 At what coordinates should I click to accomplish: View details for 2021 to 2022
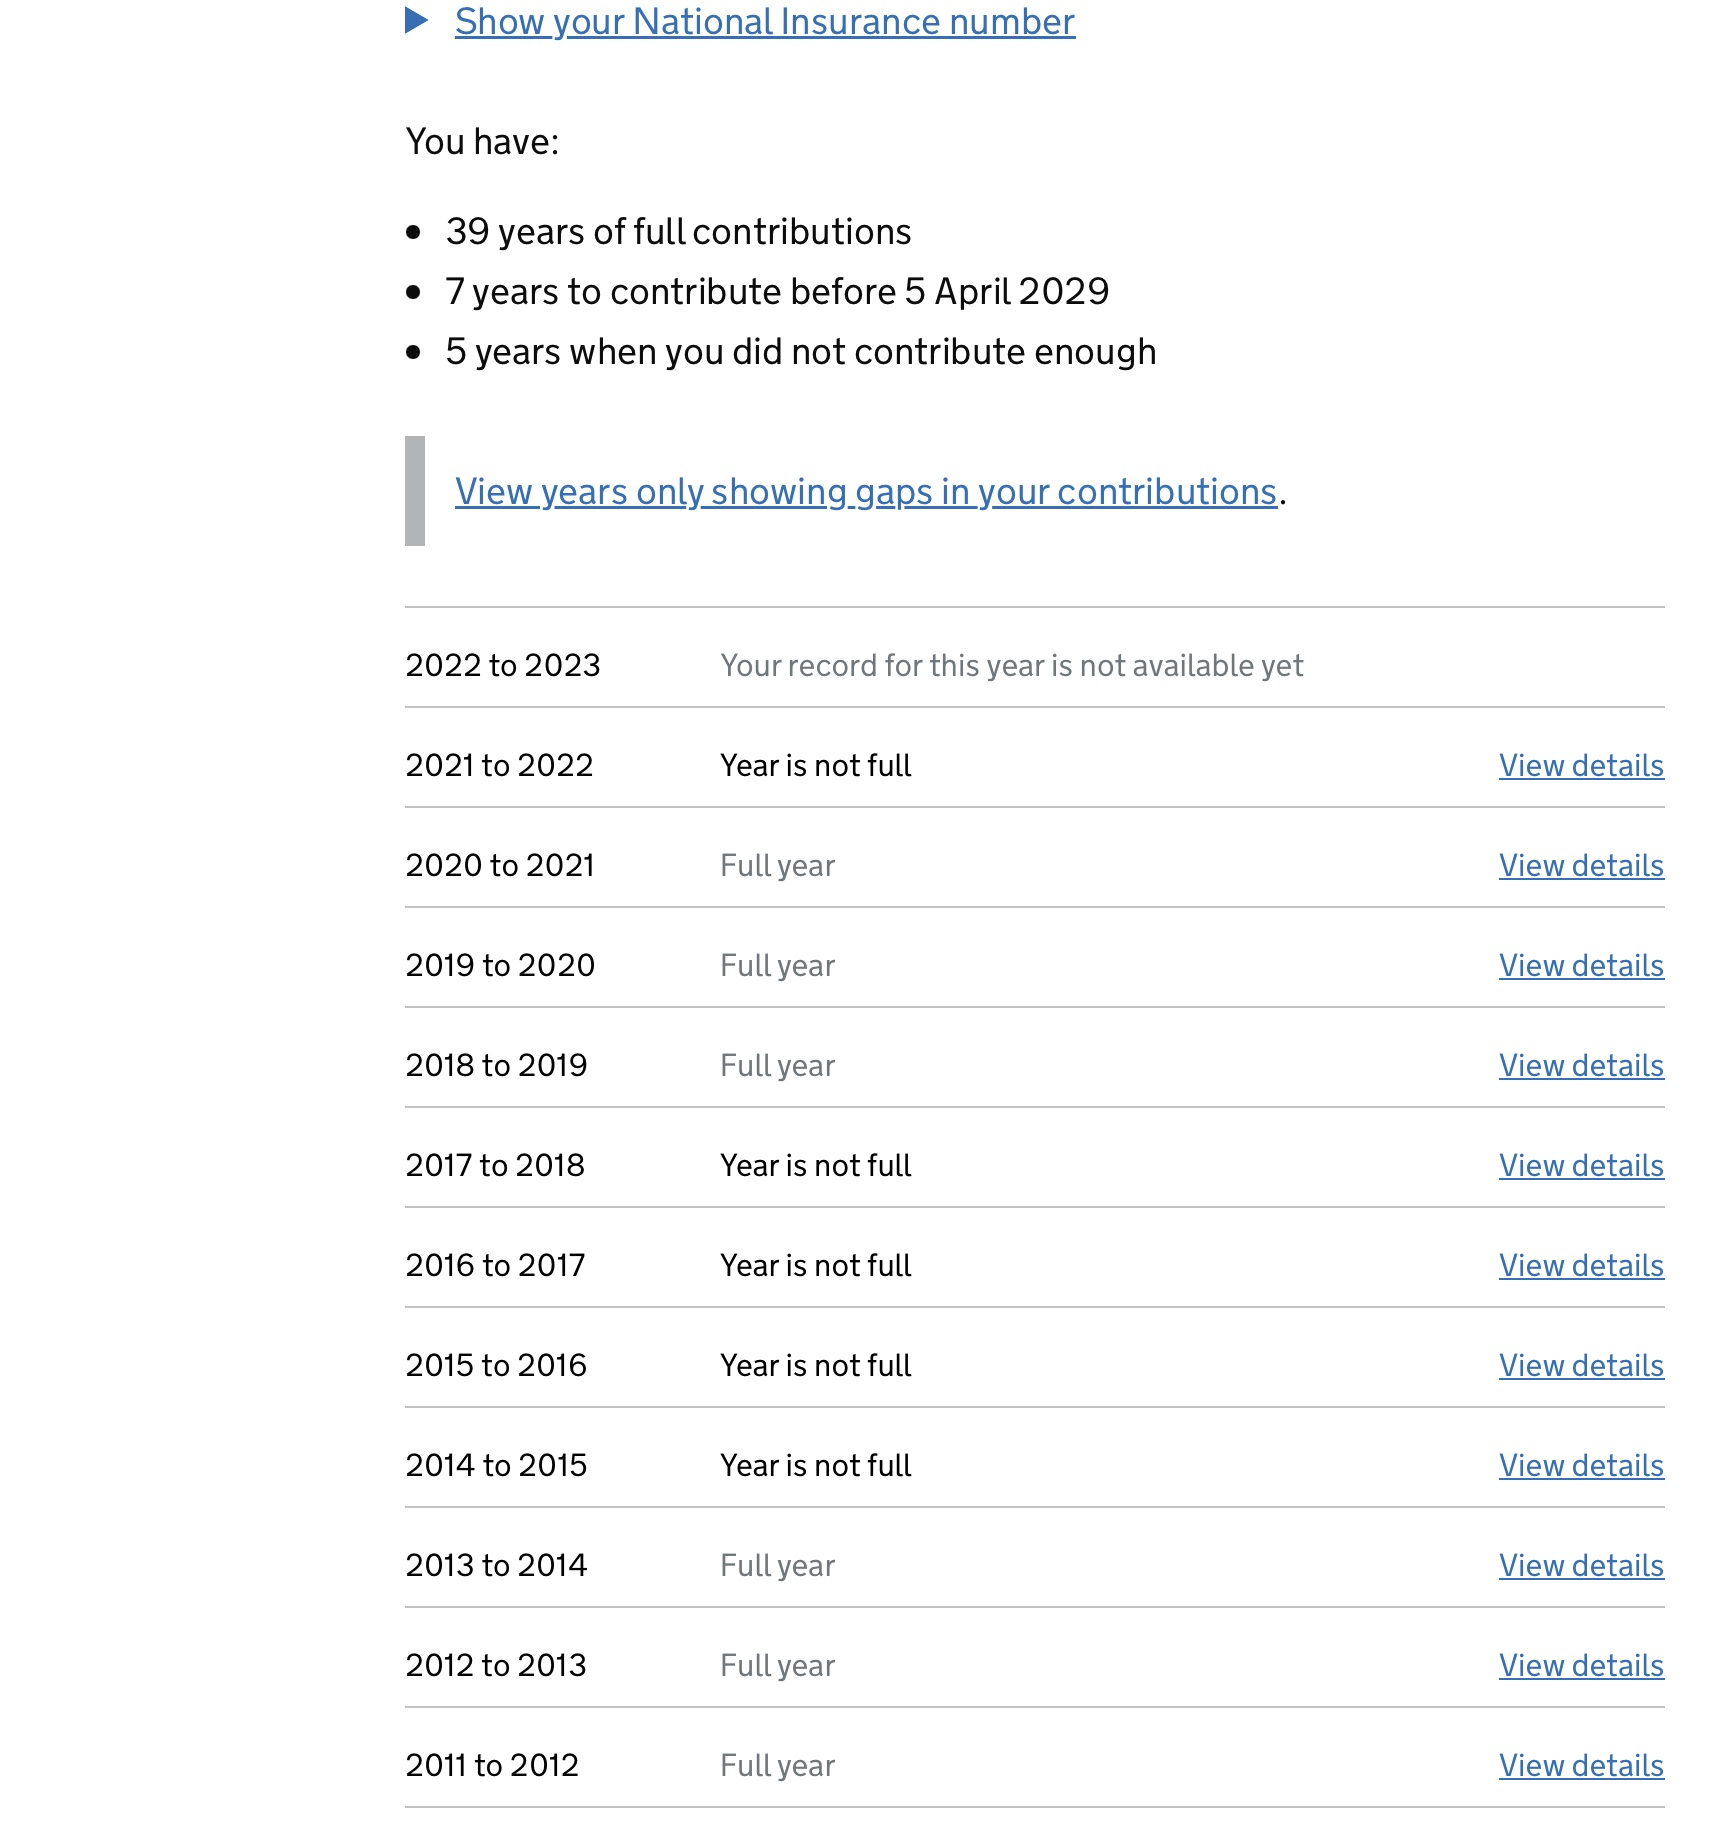coord(1581,766)
